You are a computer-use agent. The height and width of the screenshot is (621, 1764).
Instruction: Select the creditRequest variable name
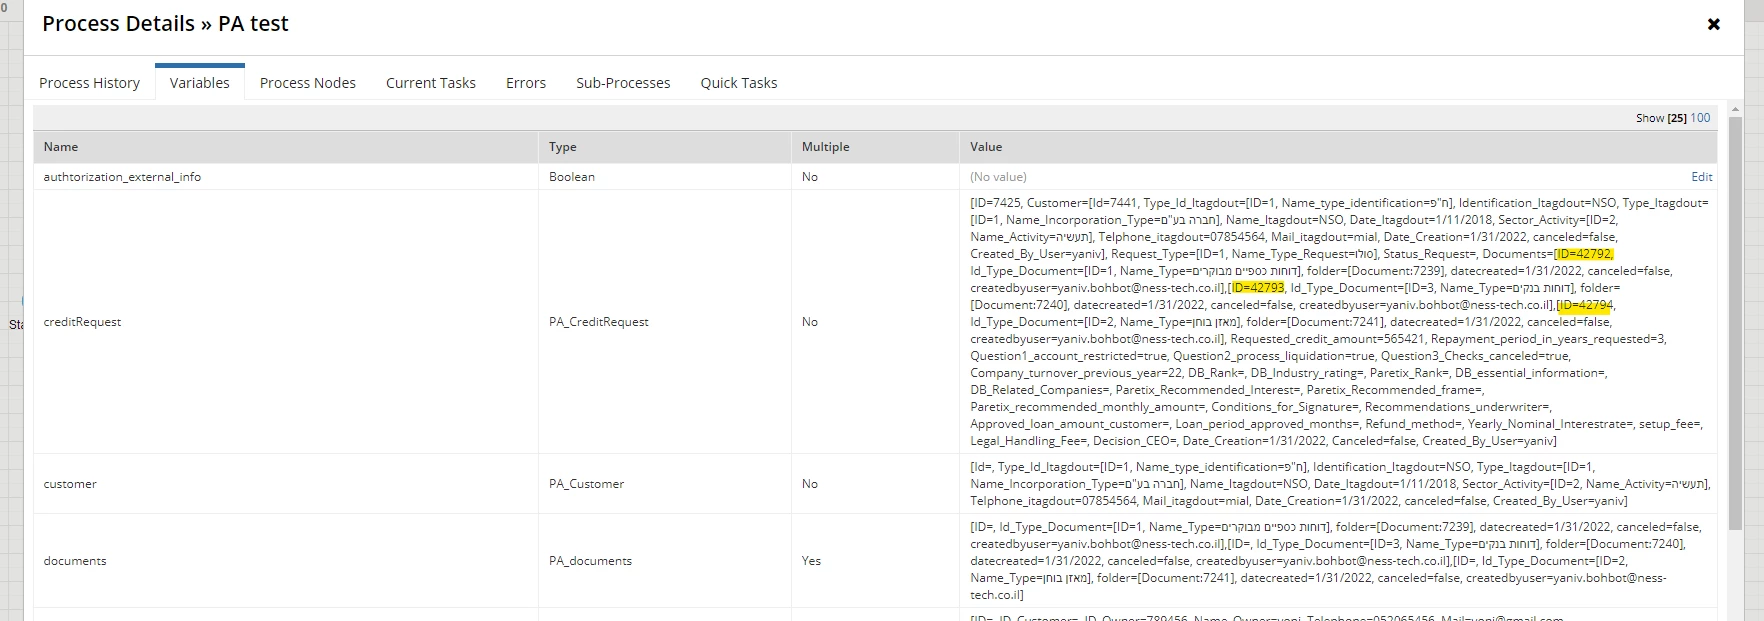82,322
